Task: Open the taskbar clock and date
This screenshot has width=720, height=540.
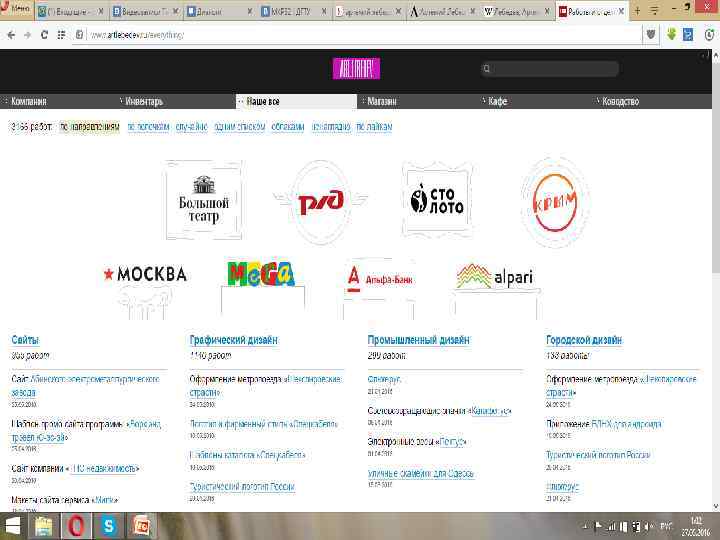Action: coord(696,527)
